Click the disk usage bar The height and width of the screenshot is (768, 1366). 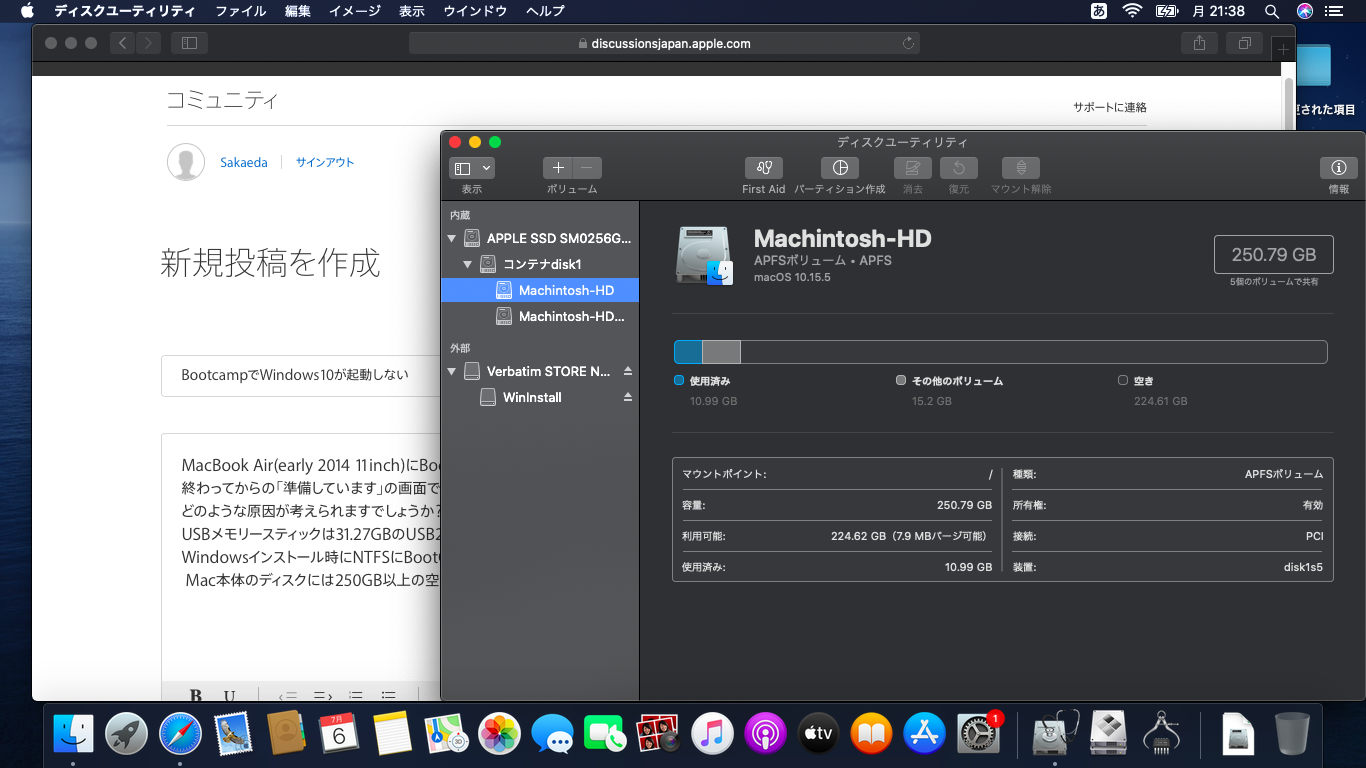click(1000, 352)
